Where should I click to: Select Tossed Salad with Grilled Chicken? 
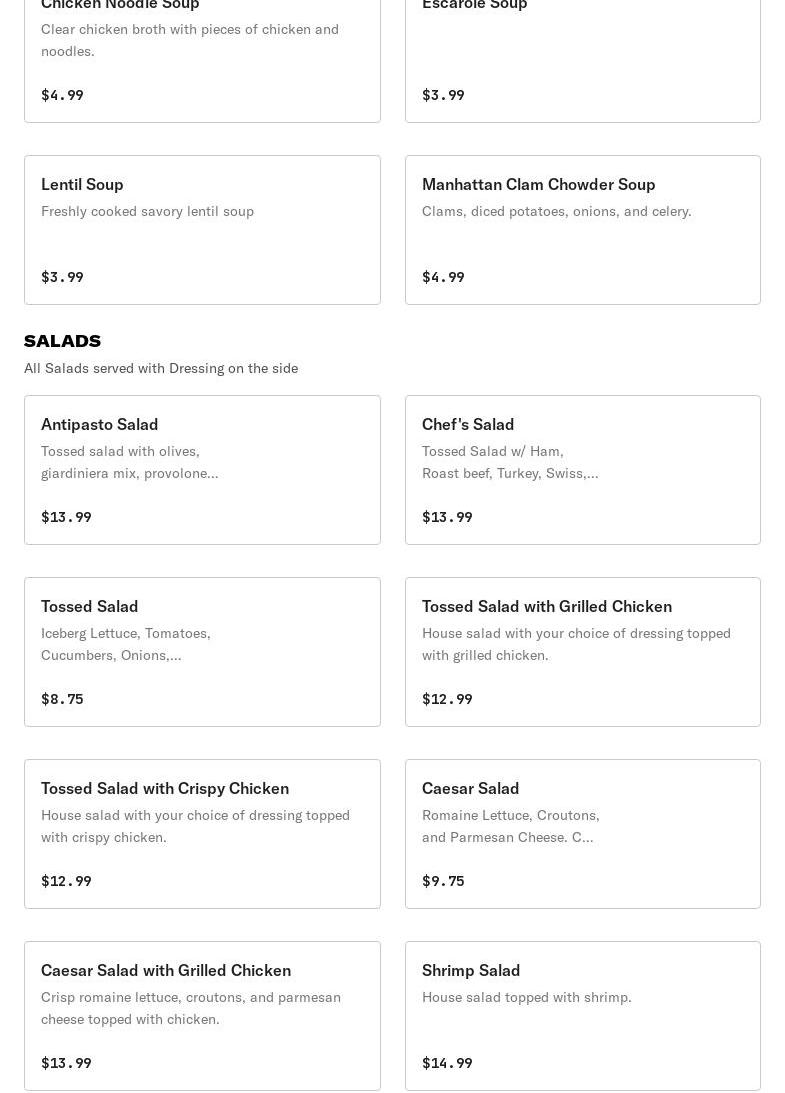tap(582, 652)
